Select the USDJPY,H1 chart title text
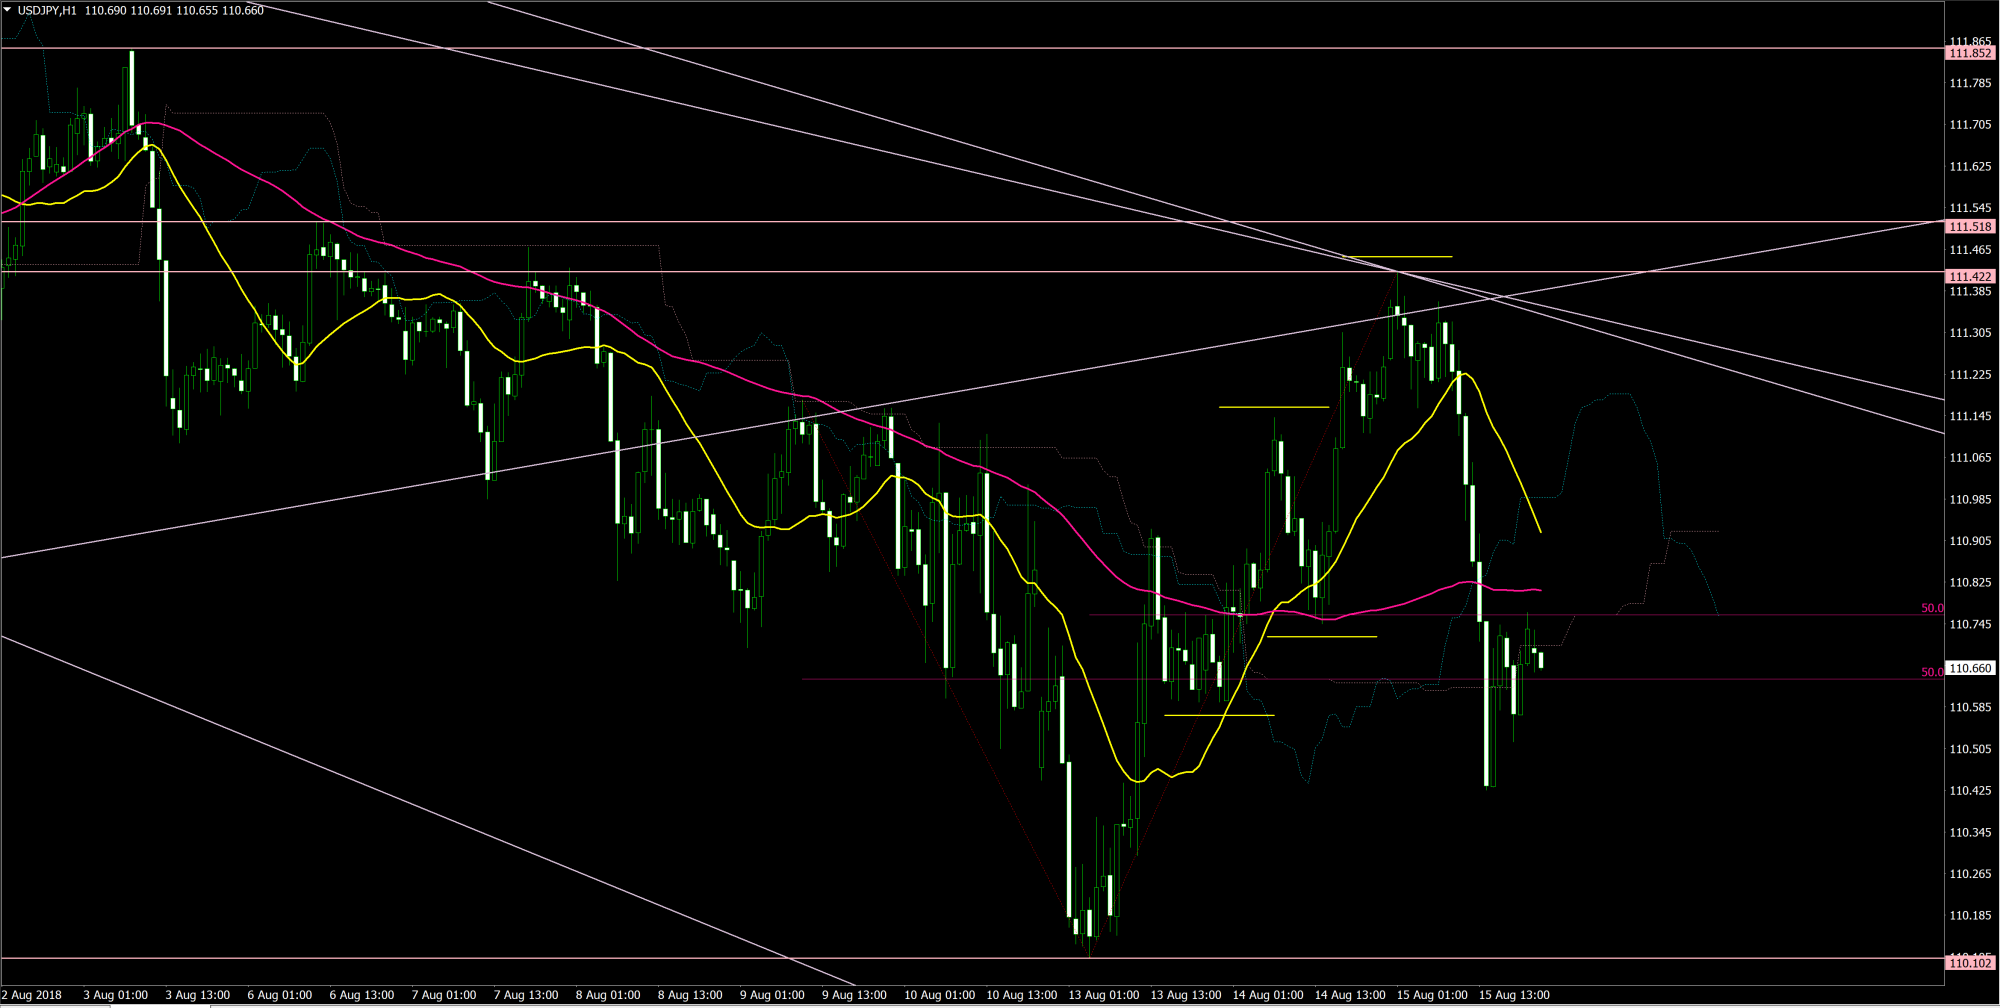 47,10
